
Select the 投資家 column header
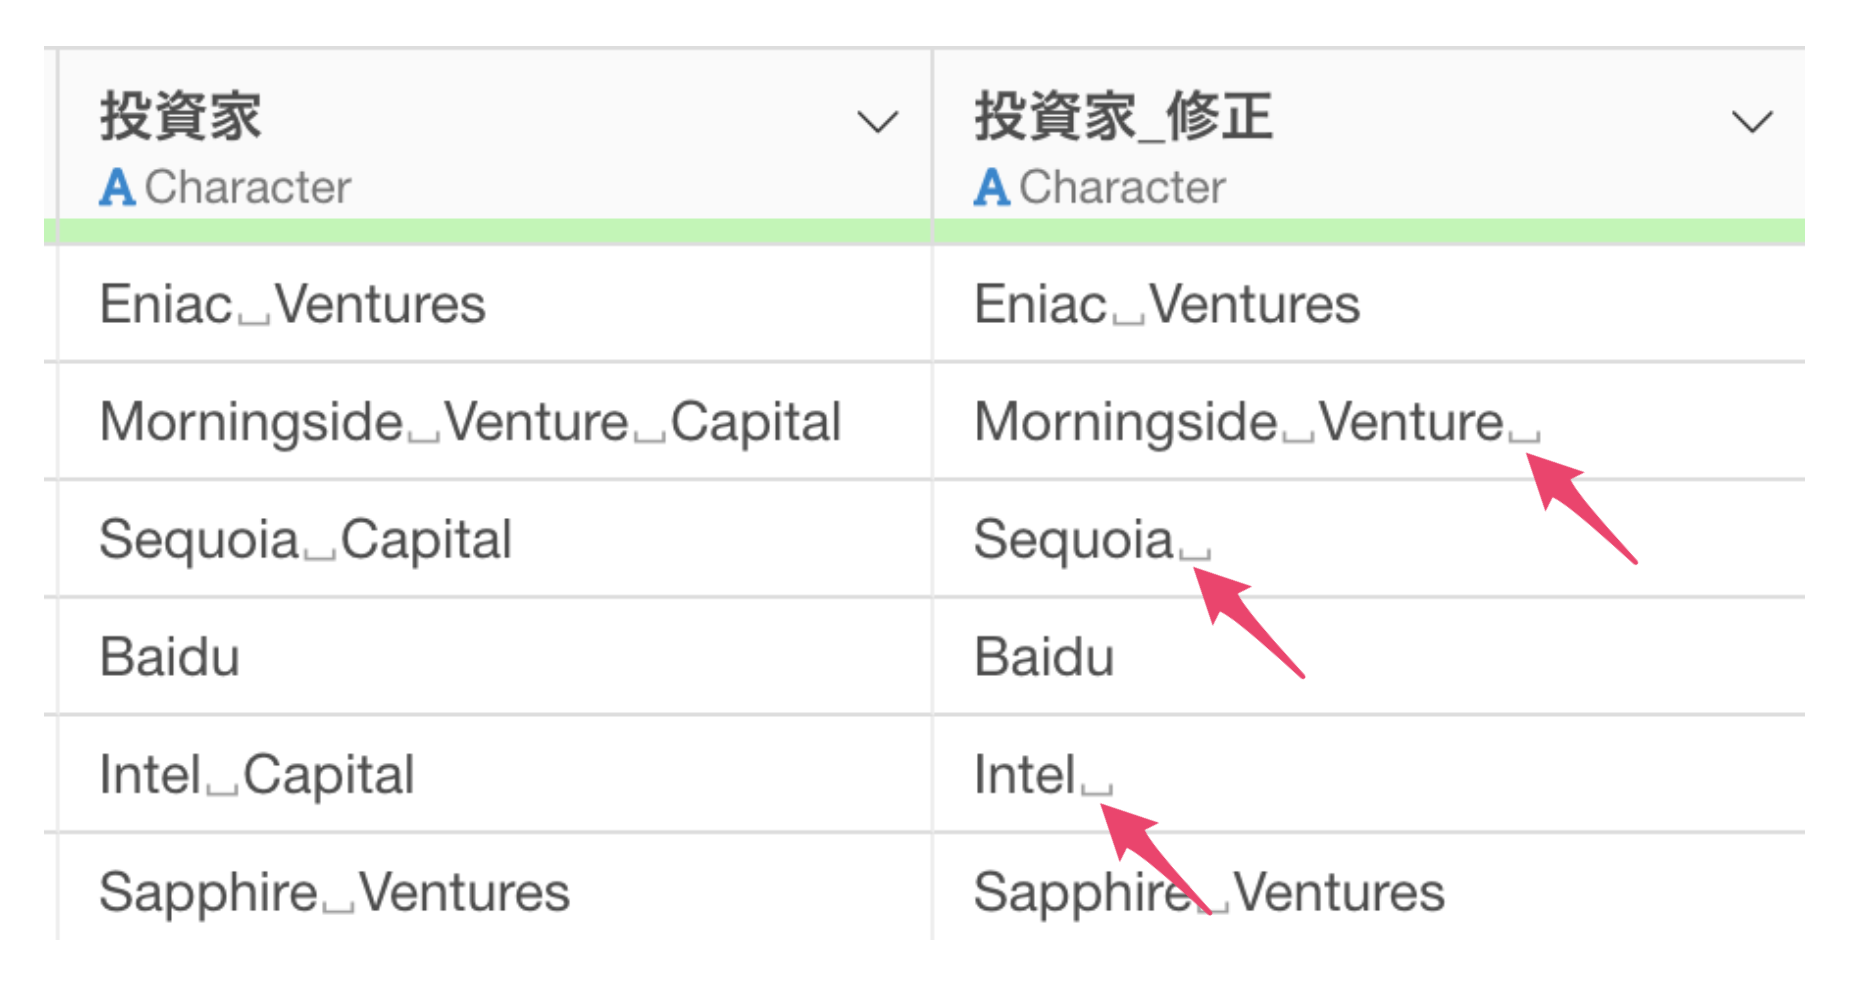click(x=495, y=134)
